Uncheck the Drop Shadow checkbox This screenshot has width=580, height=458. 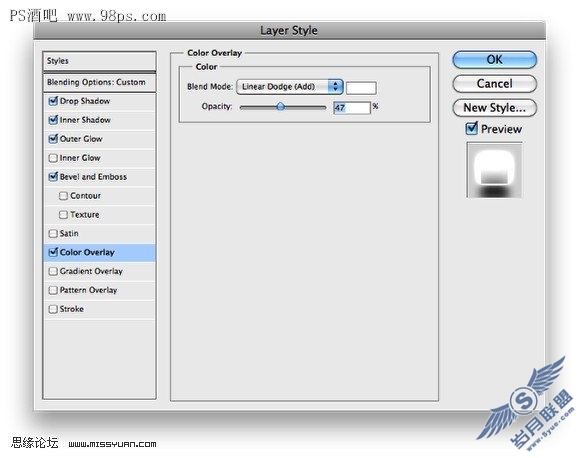pos(53,101)
